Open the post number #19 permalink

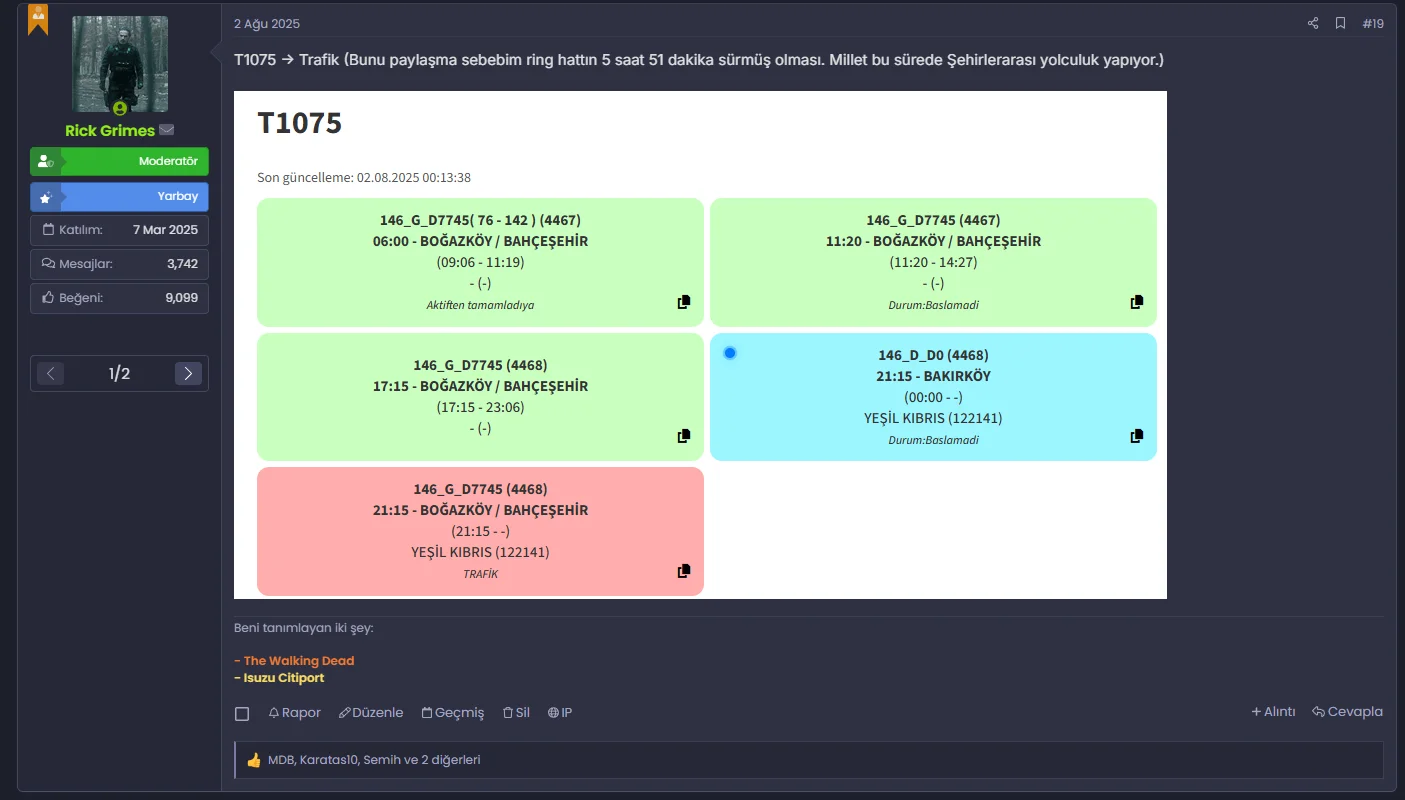click(x=1373, y=23)
